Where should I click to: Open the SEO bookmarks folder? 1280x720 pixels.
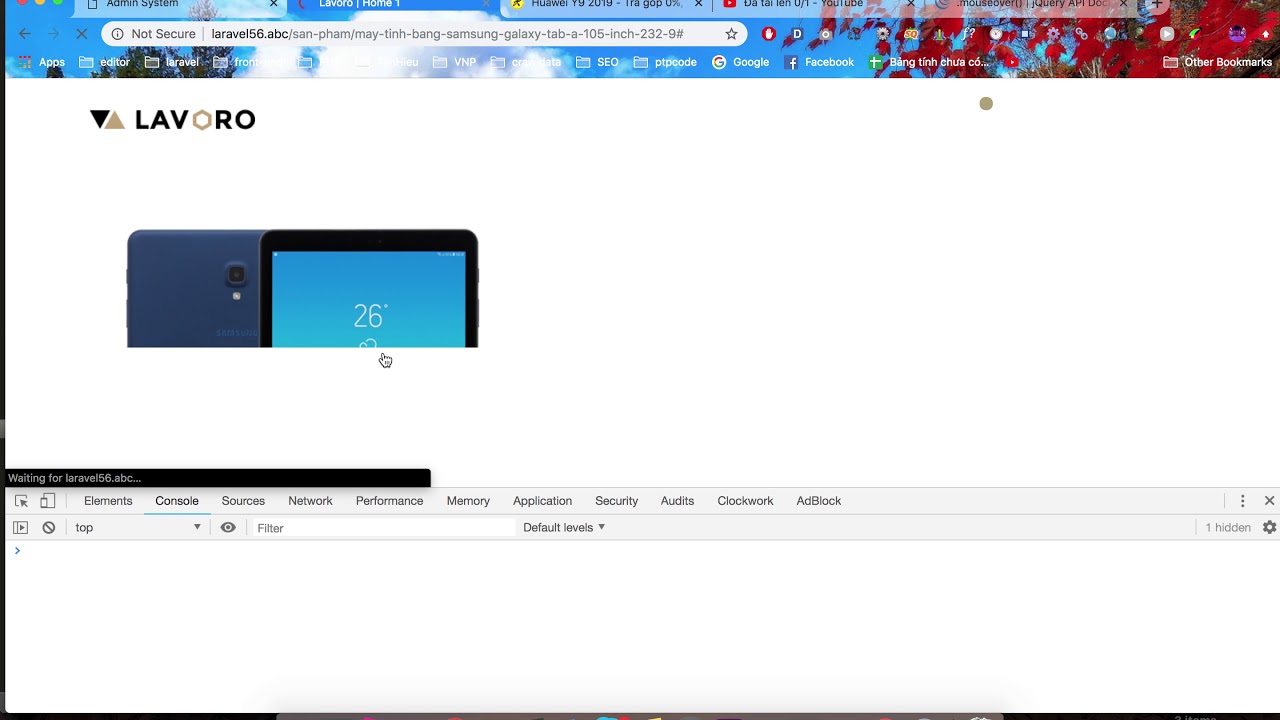pos(597,62)
